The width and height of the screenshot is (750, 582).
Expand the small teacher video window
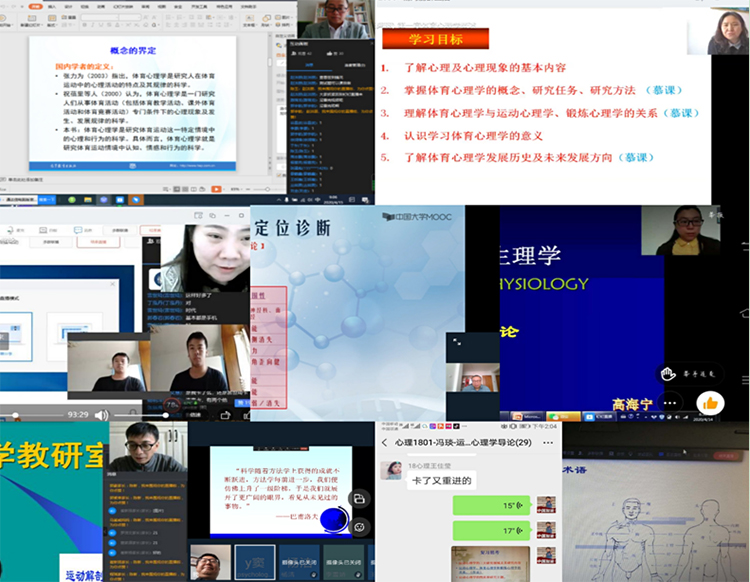(456, 342)
